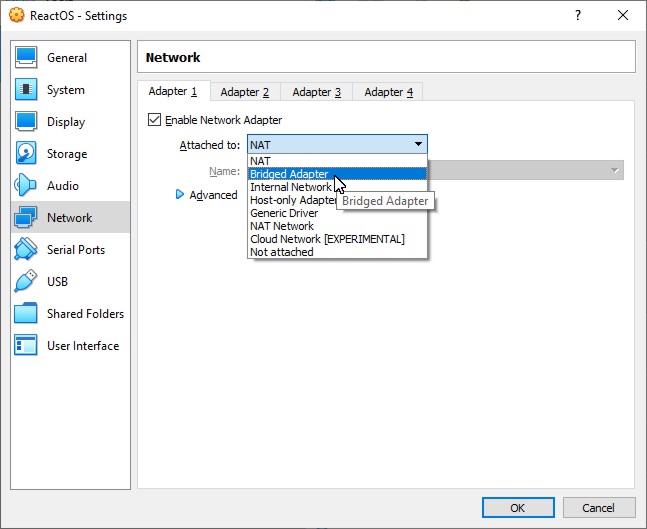The image size is (647, 529).
Task: Open the Serial Ports connector icon
Action: point(26,249)
